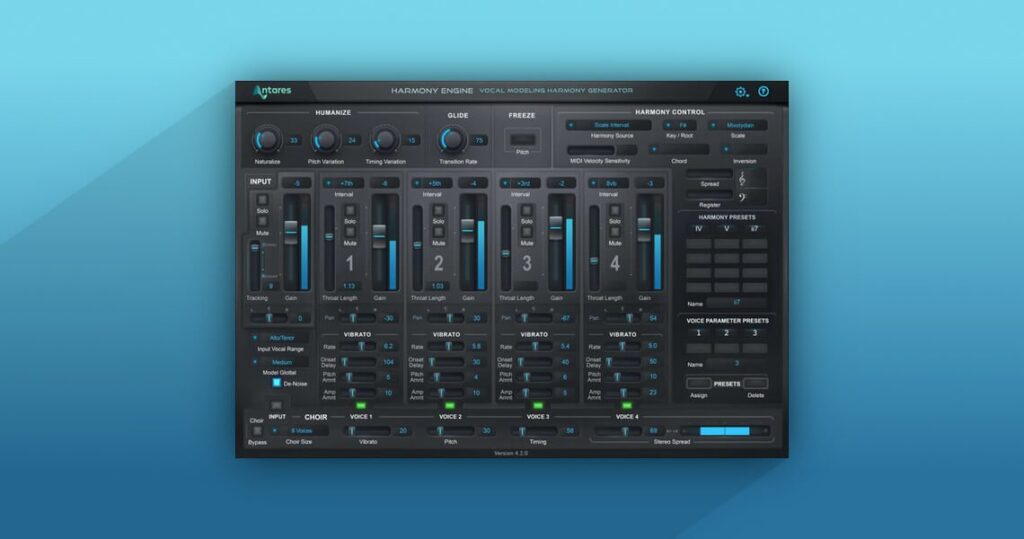Screen dimensions: 1024x539
Task: Toggle the De-Noise checkbox
Action: 276,383
